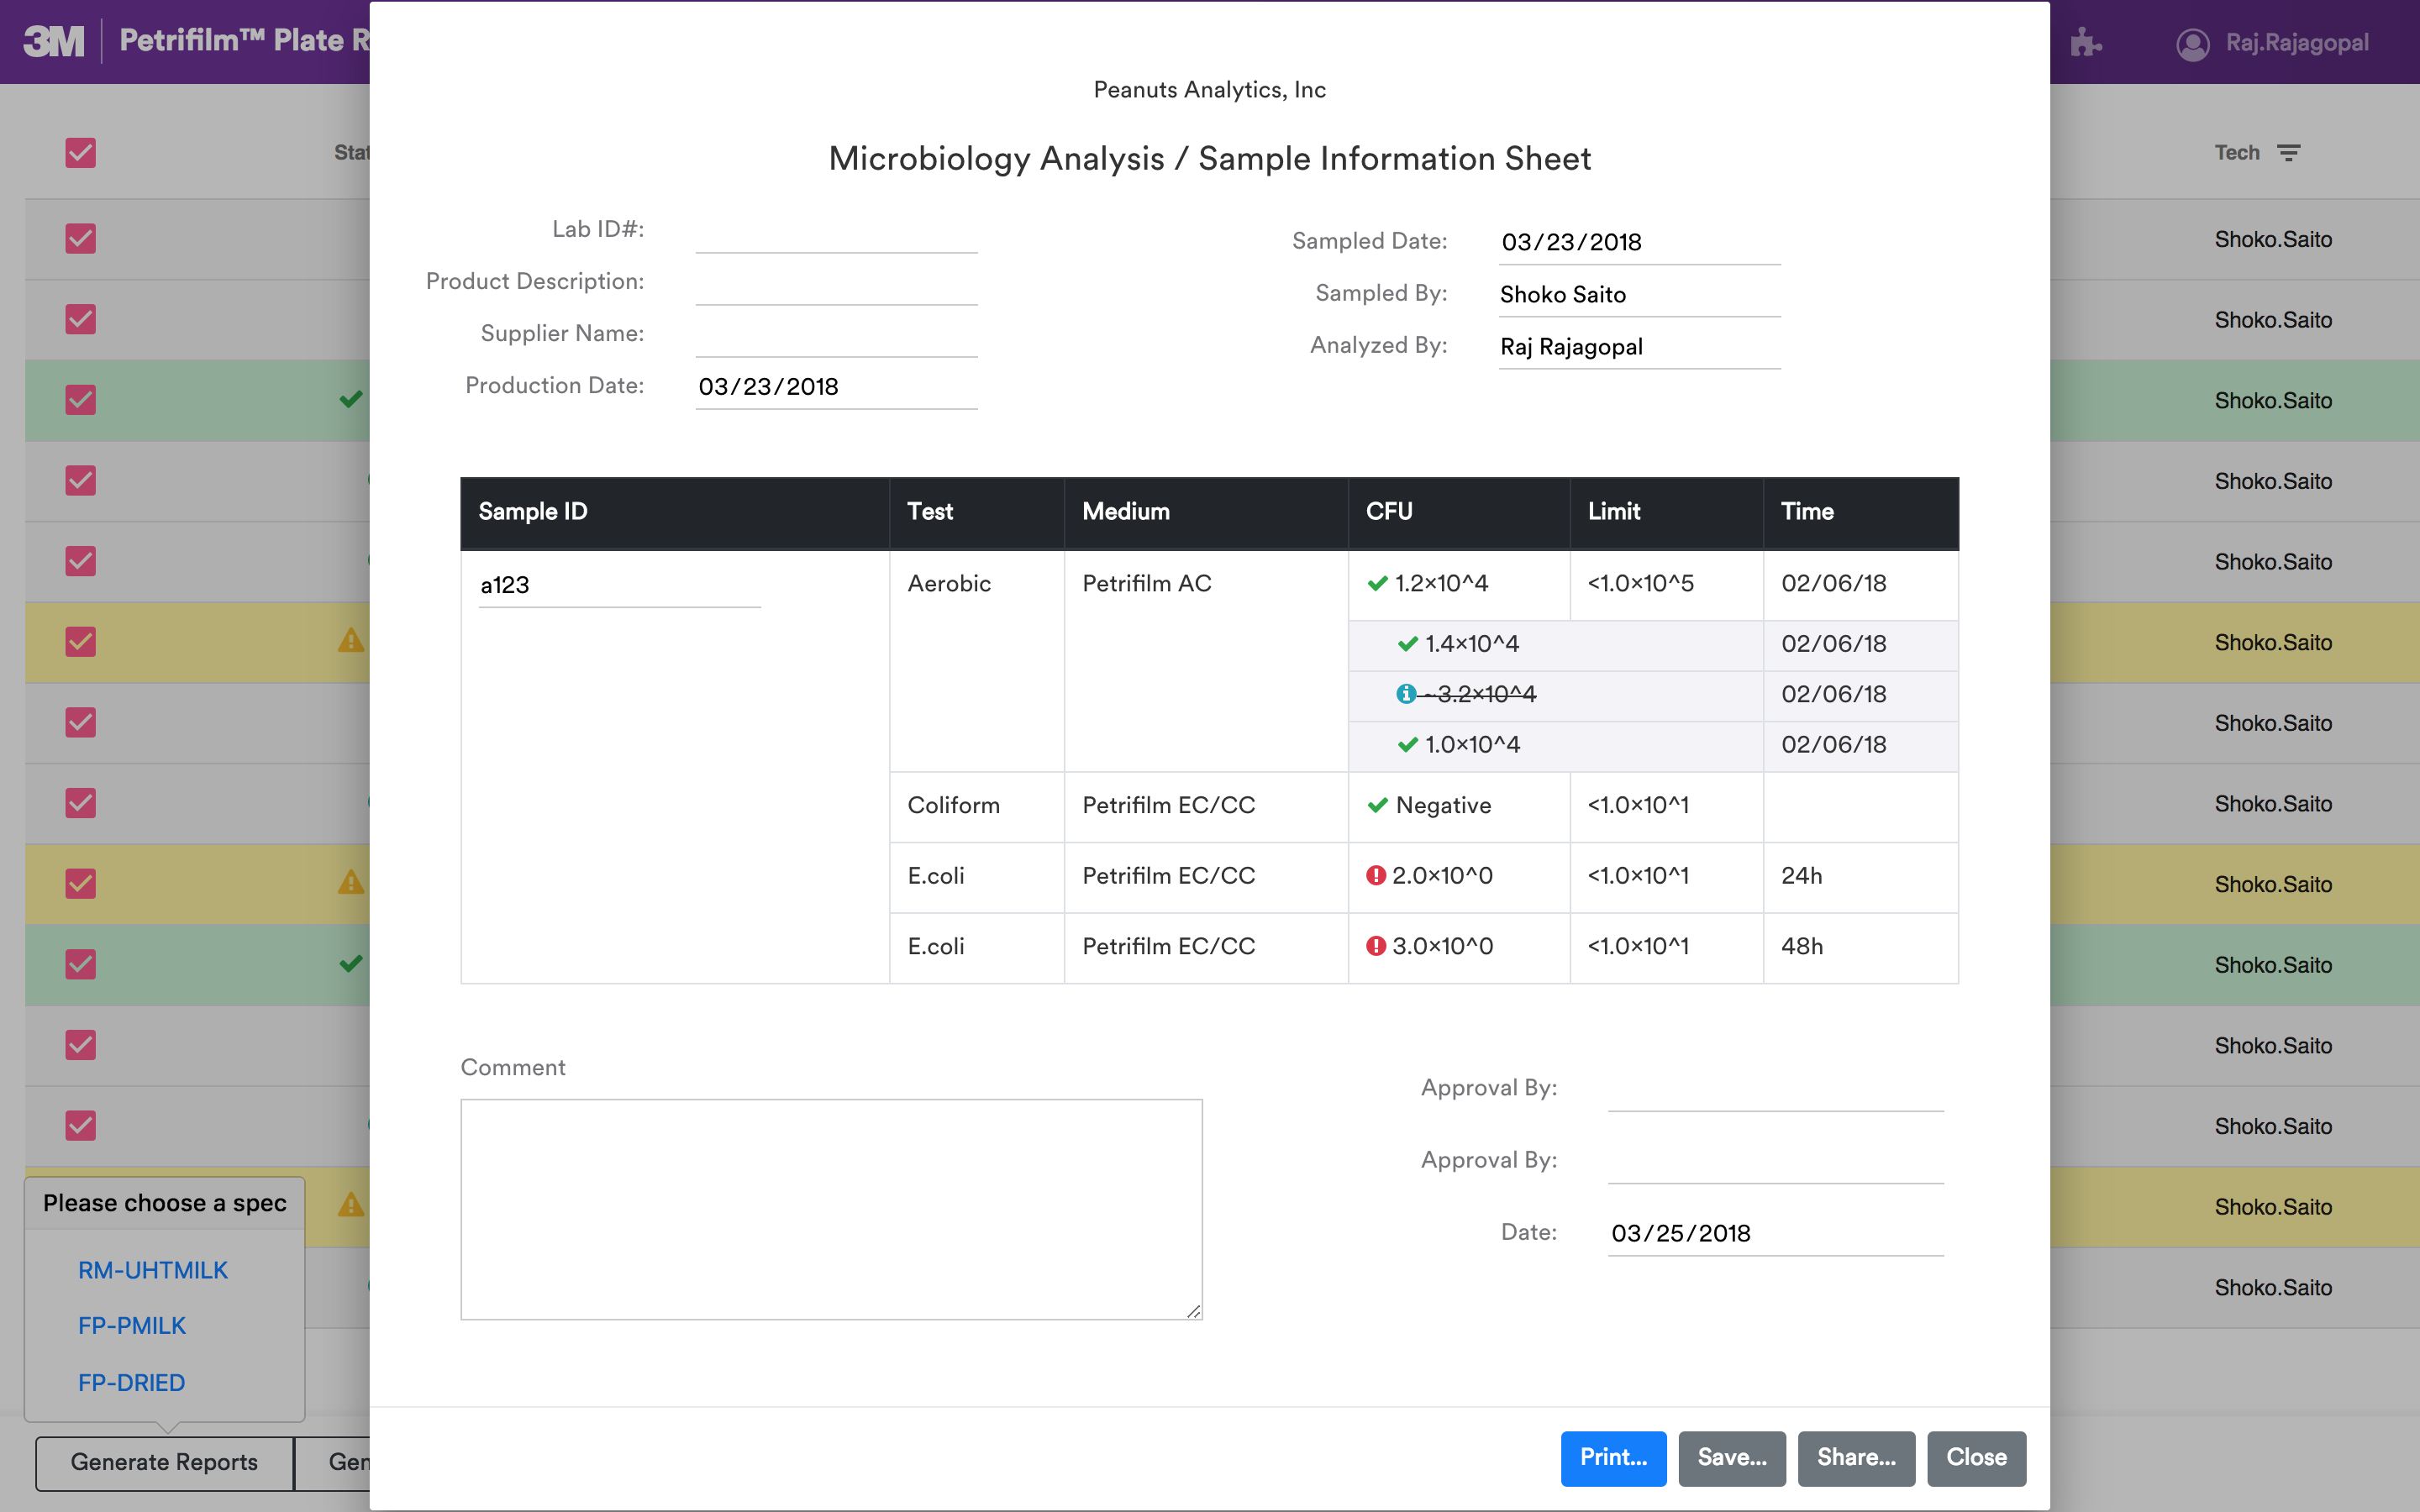The width and height of the screenshot is (2420, 1512).
Task: Click the red alert icon beside 2.0×10^0
Action: (x=1376, y=875)
